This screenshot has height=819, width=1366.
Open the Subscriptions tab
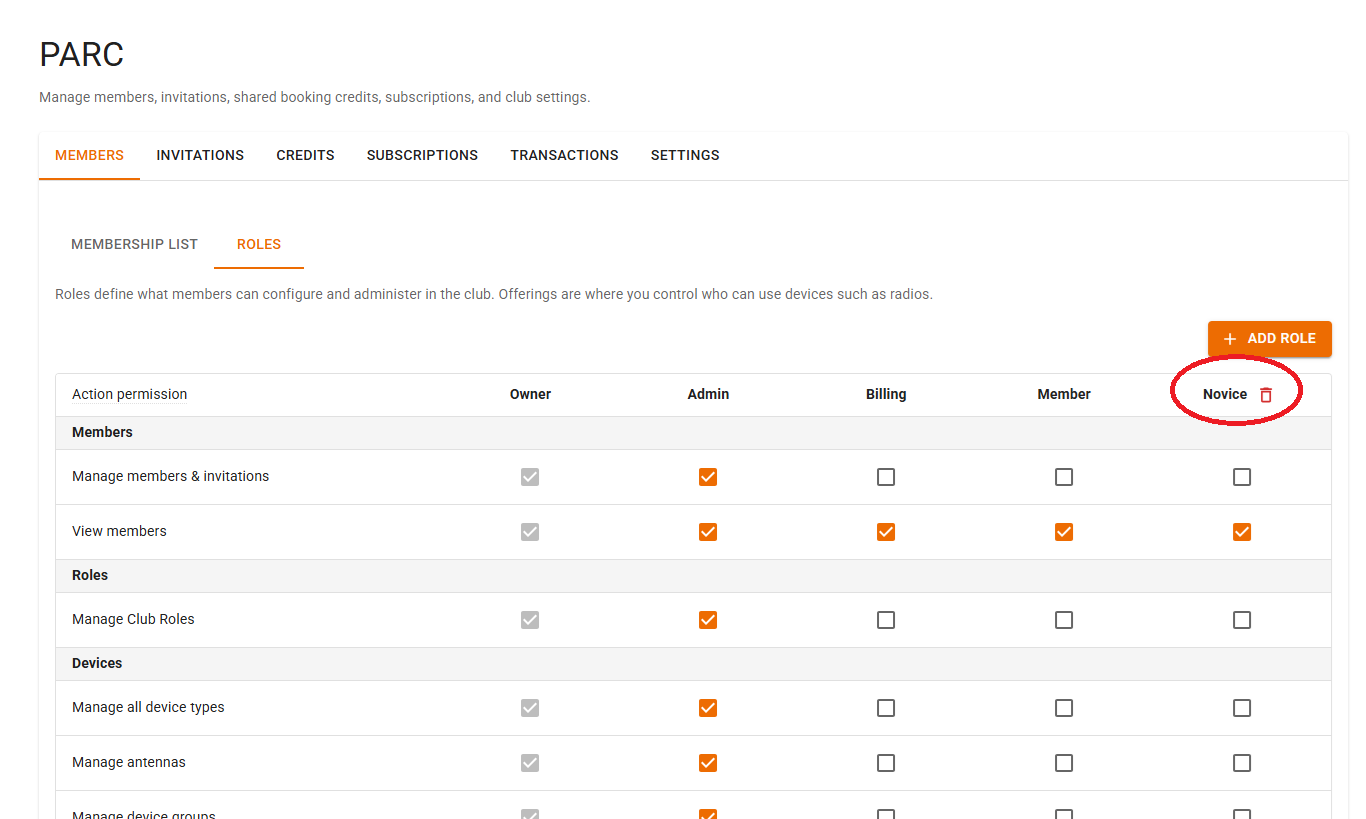[x=422, y=155]
